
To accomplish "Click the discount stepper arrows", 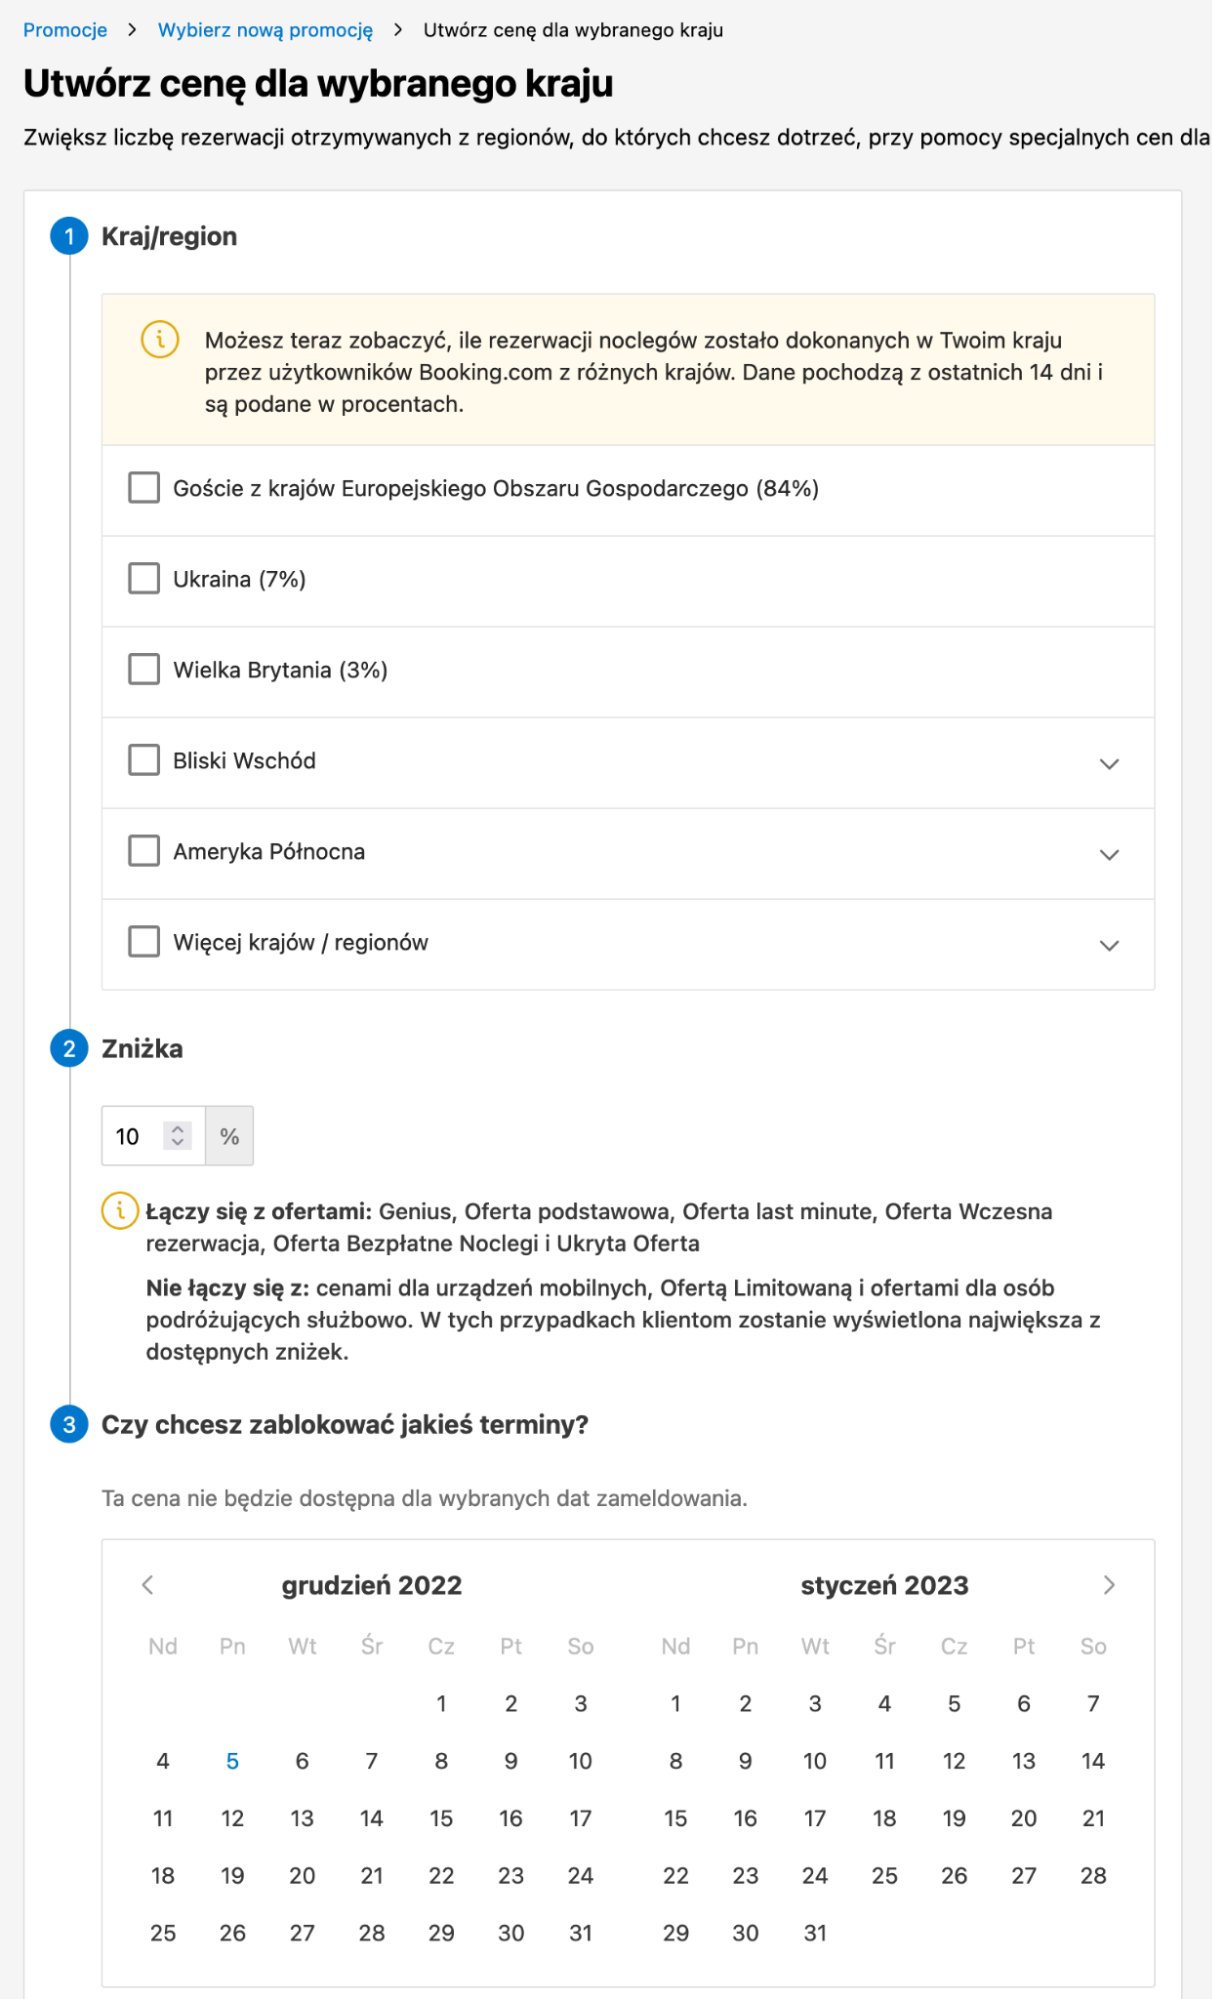I will click(x=178, y=1136).
